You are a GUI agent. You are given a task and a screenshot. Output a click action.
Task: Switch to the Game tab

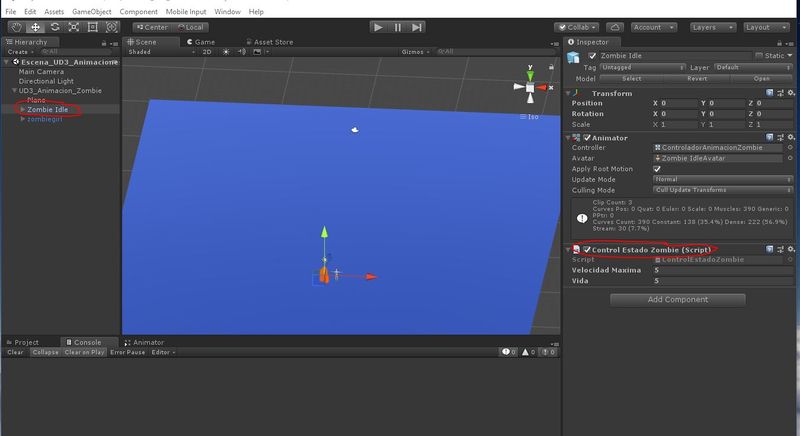(x=201, y=42)
